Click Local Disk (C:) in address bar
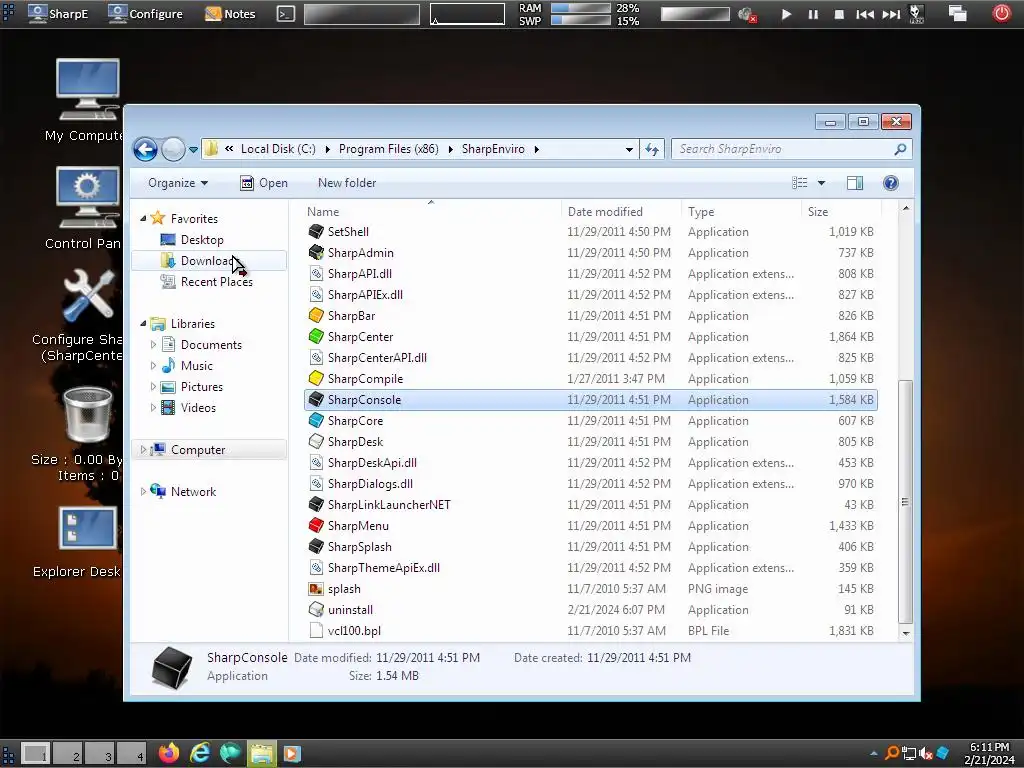1024x768 pixels. pos(278,149)
